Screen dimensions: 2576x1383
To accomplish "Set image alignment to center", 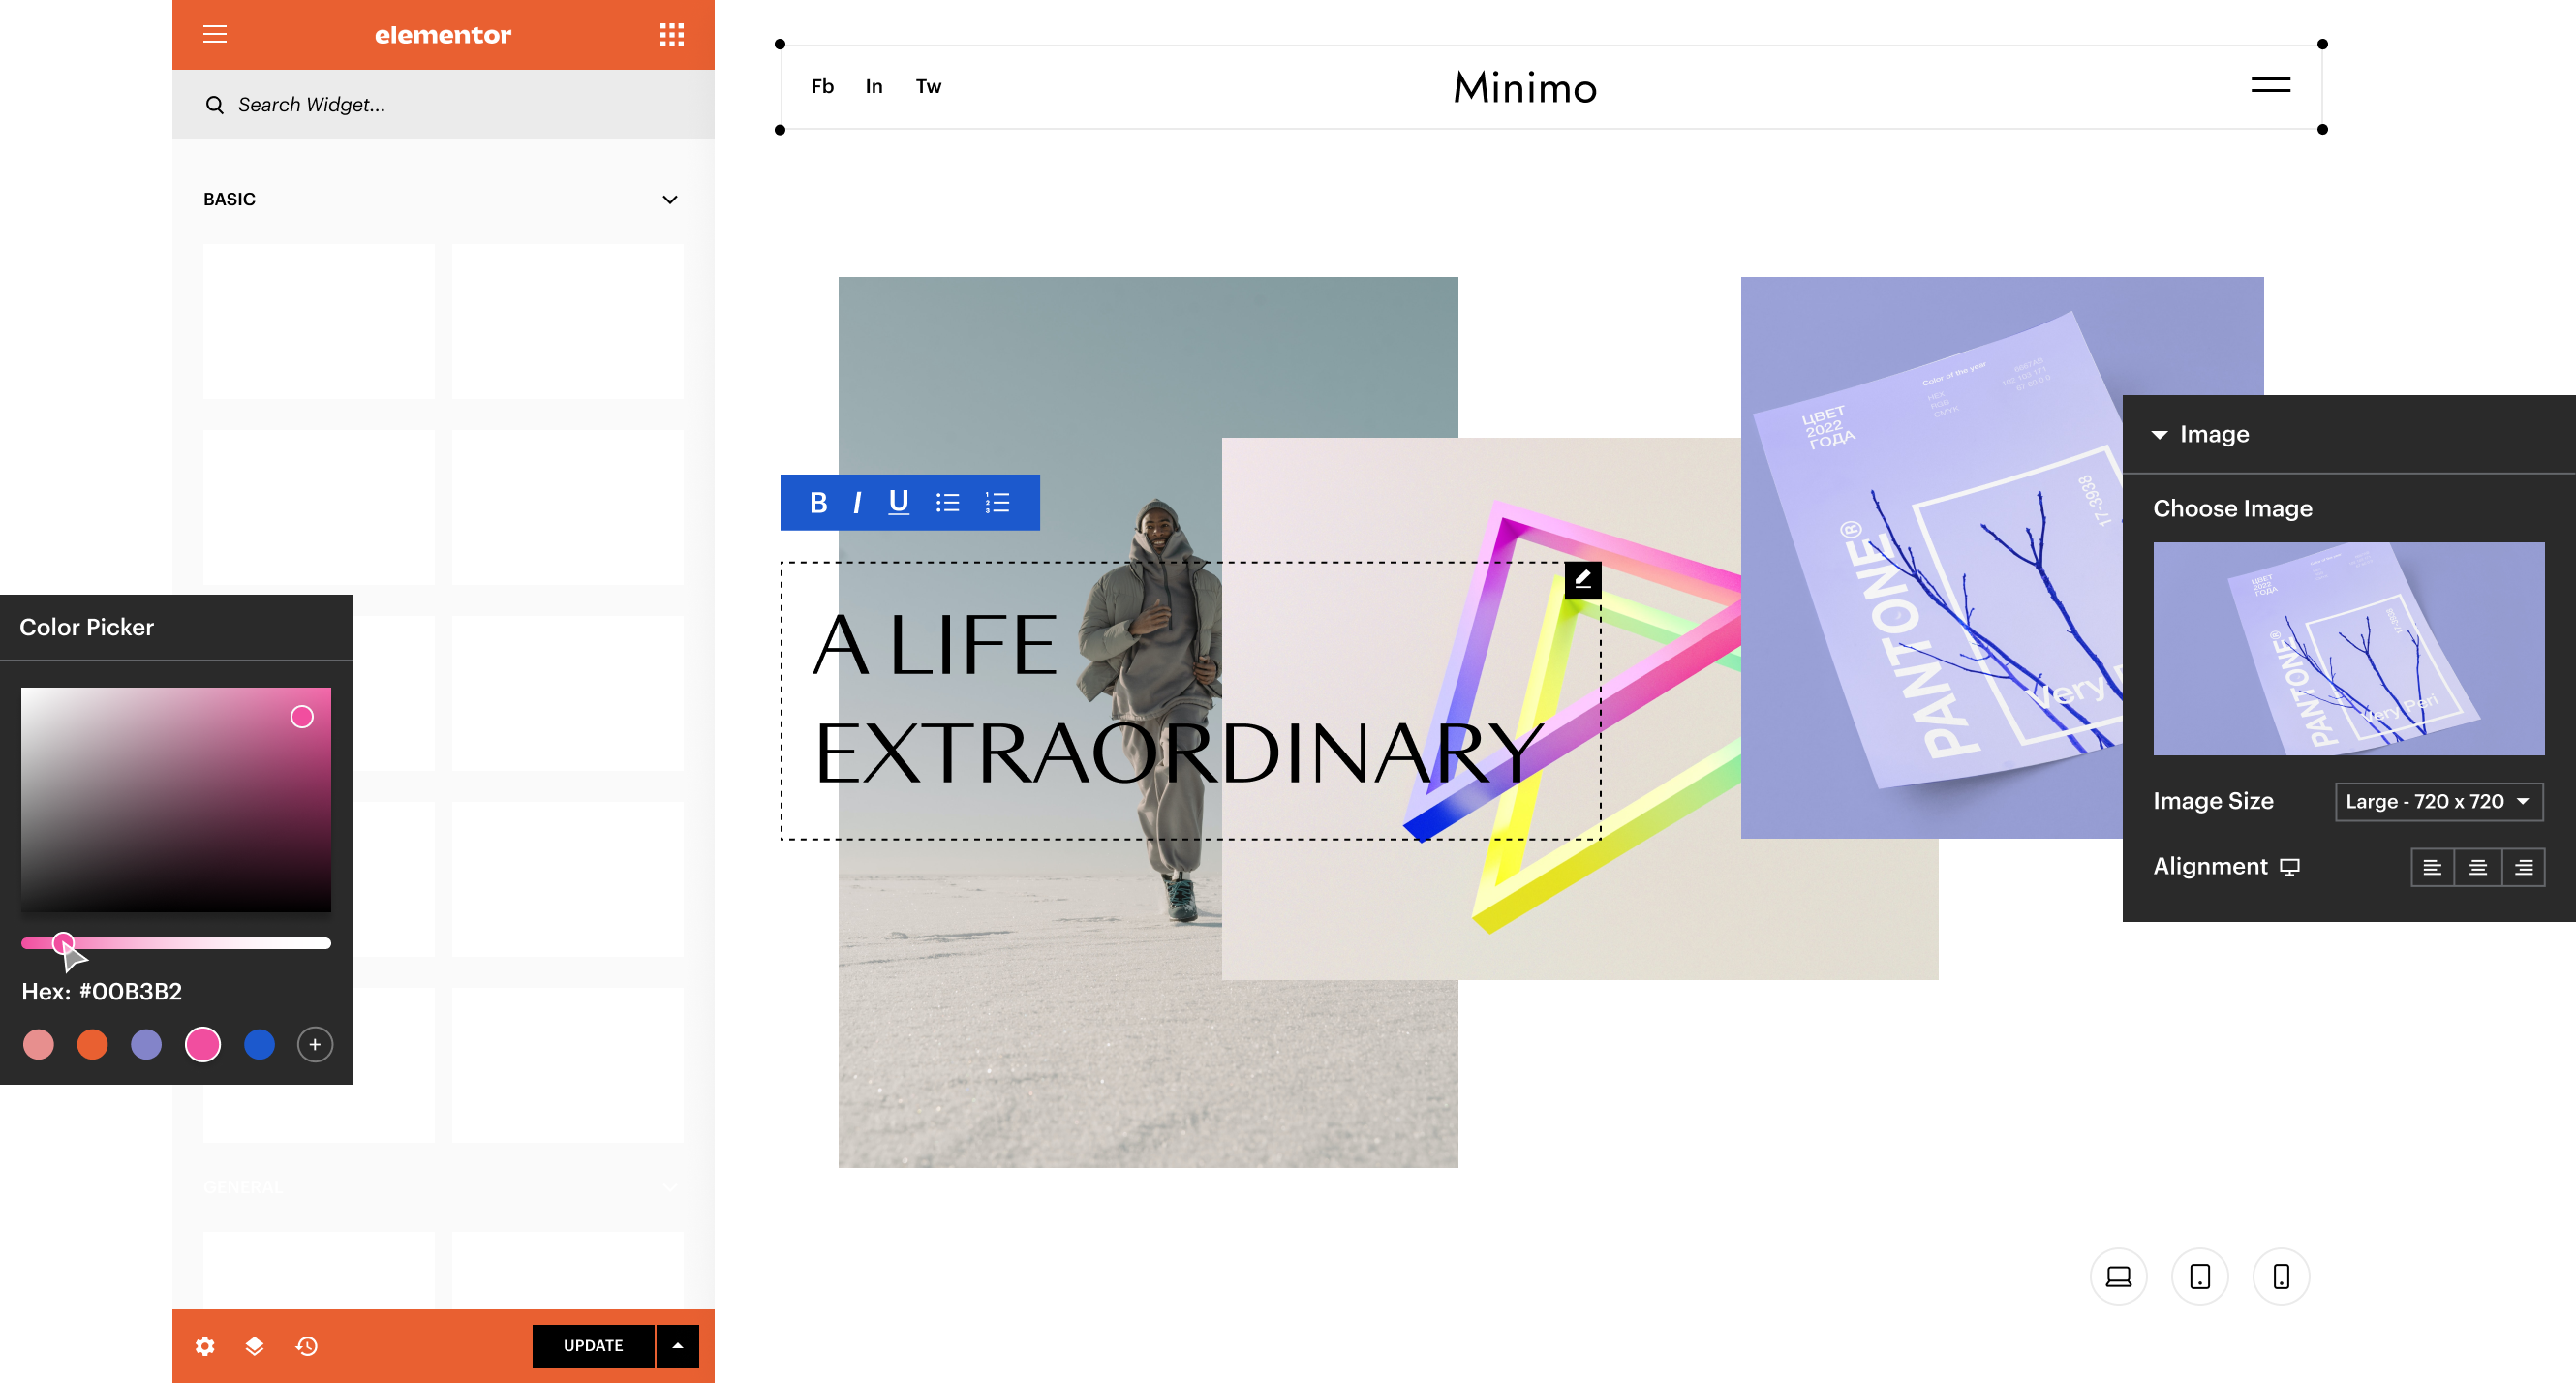I will 2478,867.
